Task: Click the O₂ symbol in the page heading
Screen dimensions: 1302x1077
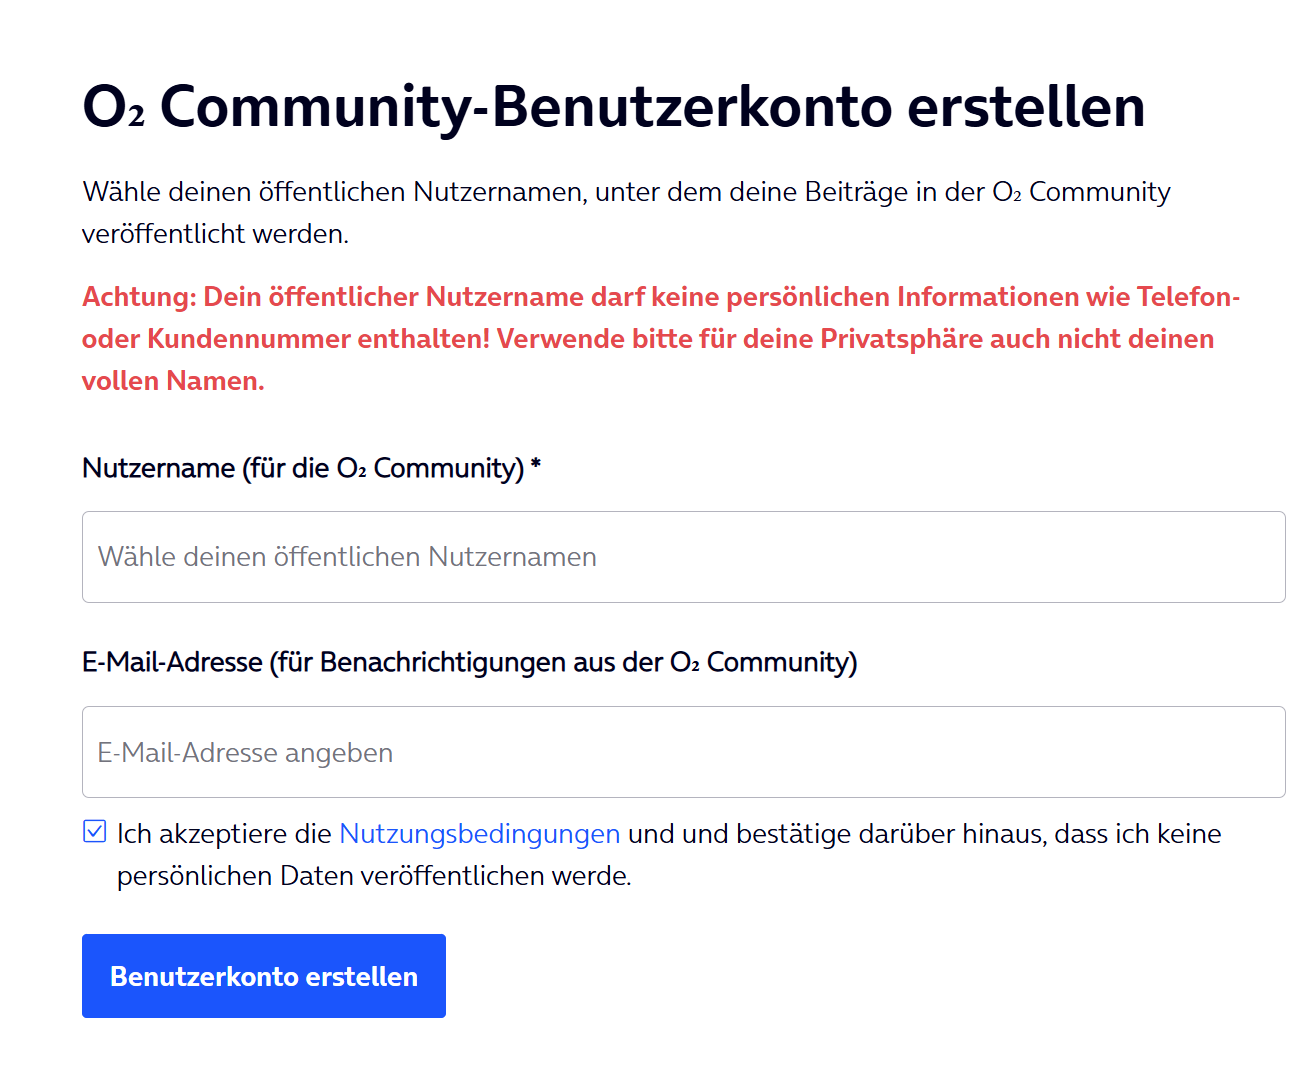Action: pyautogui.click(x=113, y=106)
